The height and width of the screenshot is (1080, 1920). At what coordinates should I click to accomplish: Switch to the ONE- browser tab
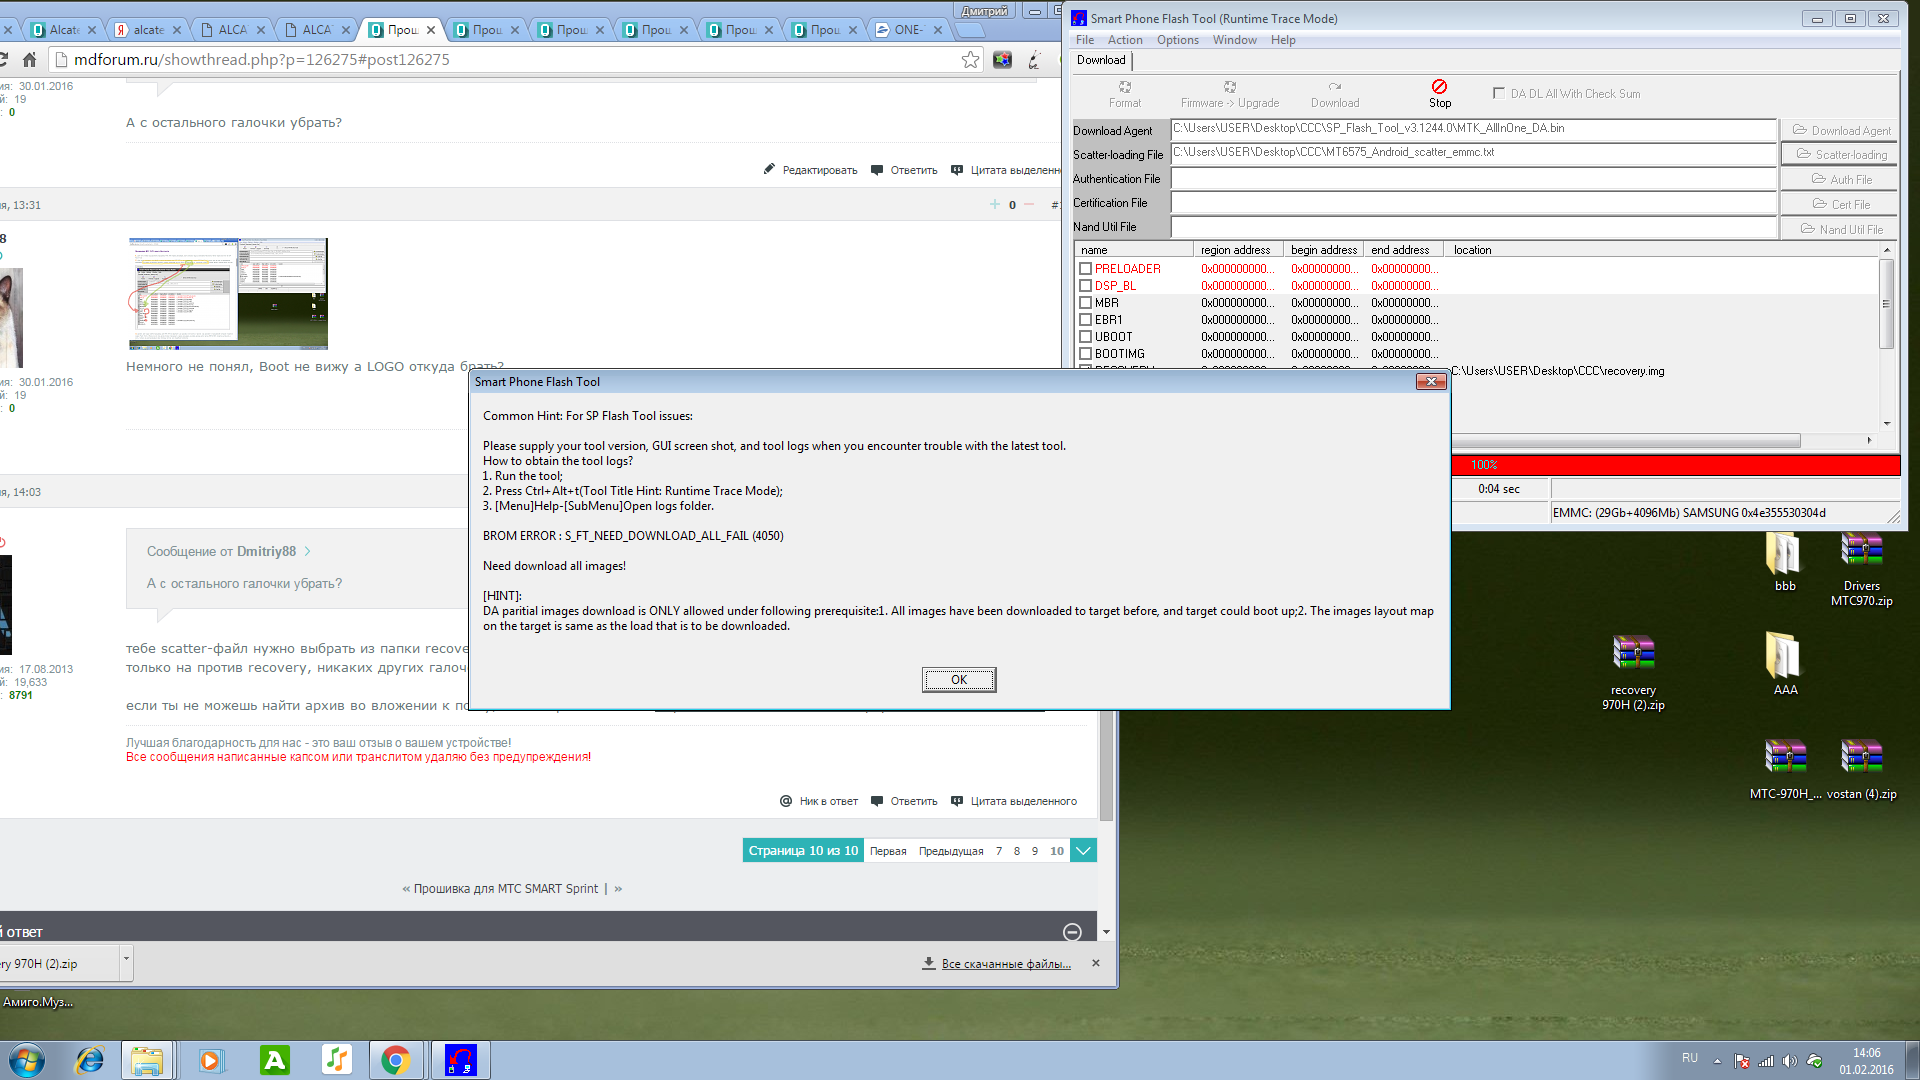coord(907,30)
